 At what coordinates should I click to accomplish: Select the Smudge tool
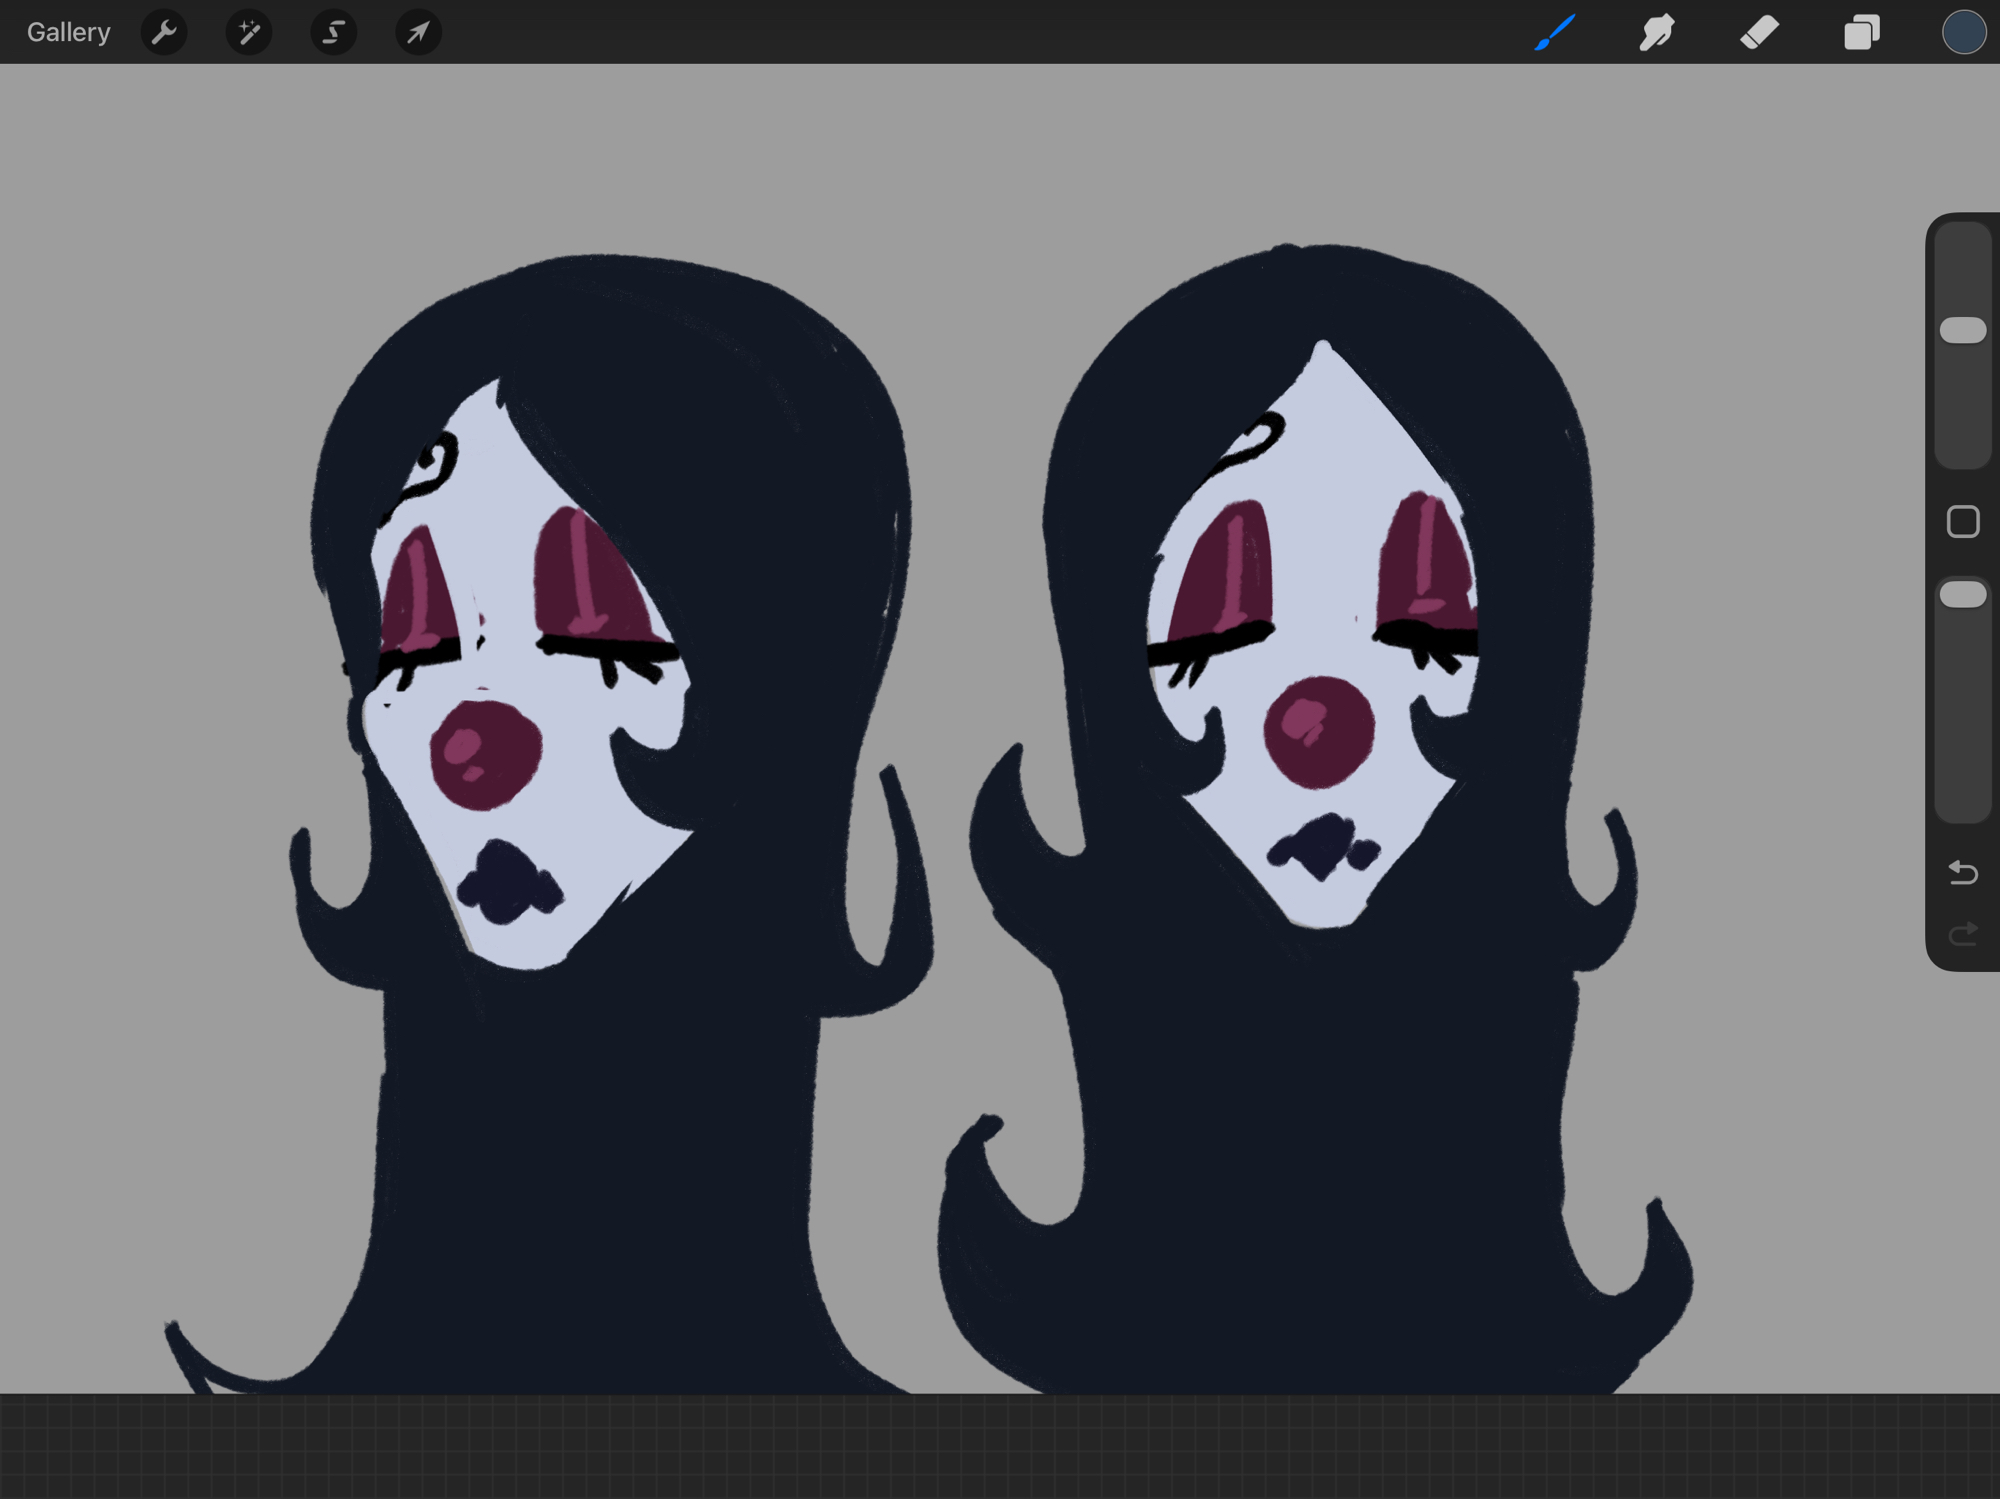[1657, 32]
